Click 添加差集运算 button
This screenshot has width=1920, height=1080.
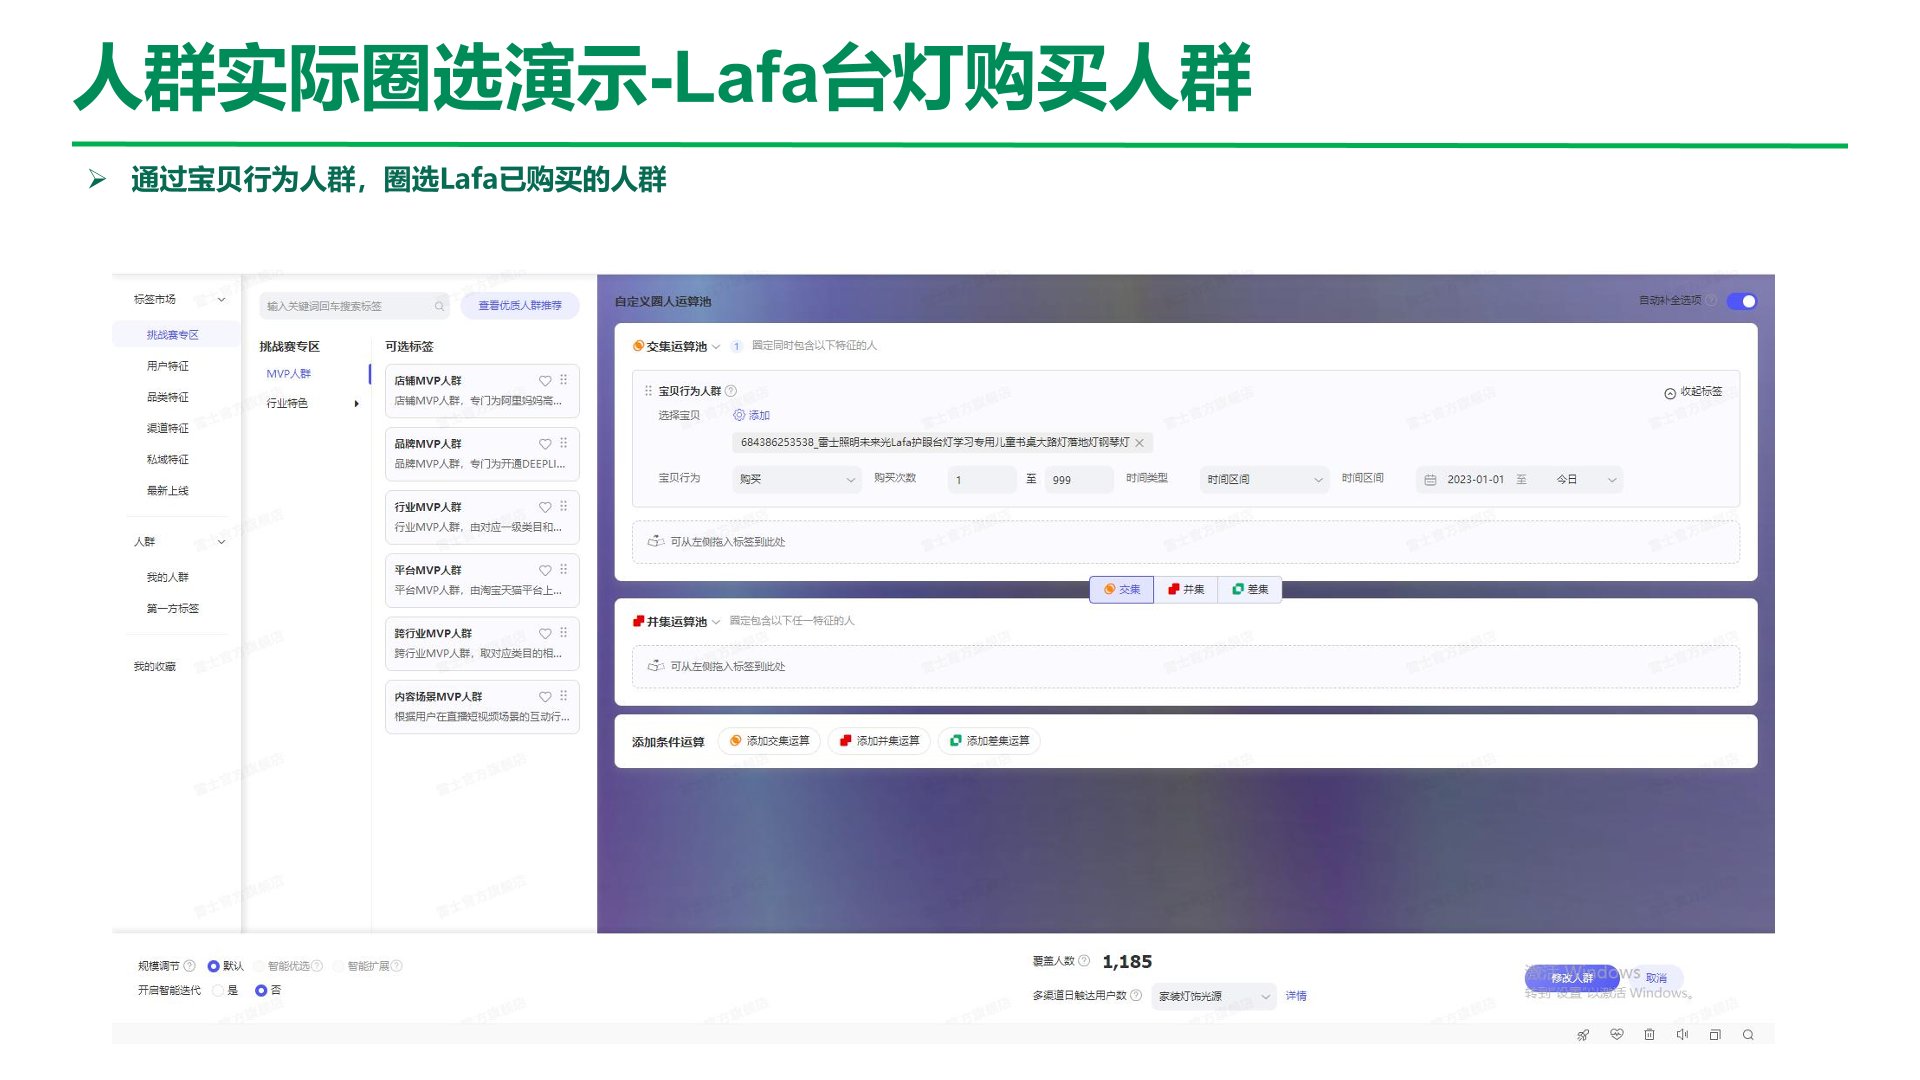click(989, 741)
